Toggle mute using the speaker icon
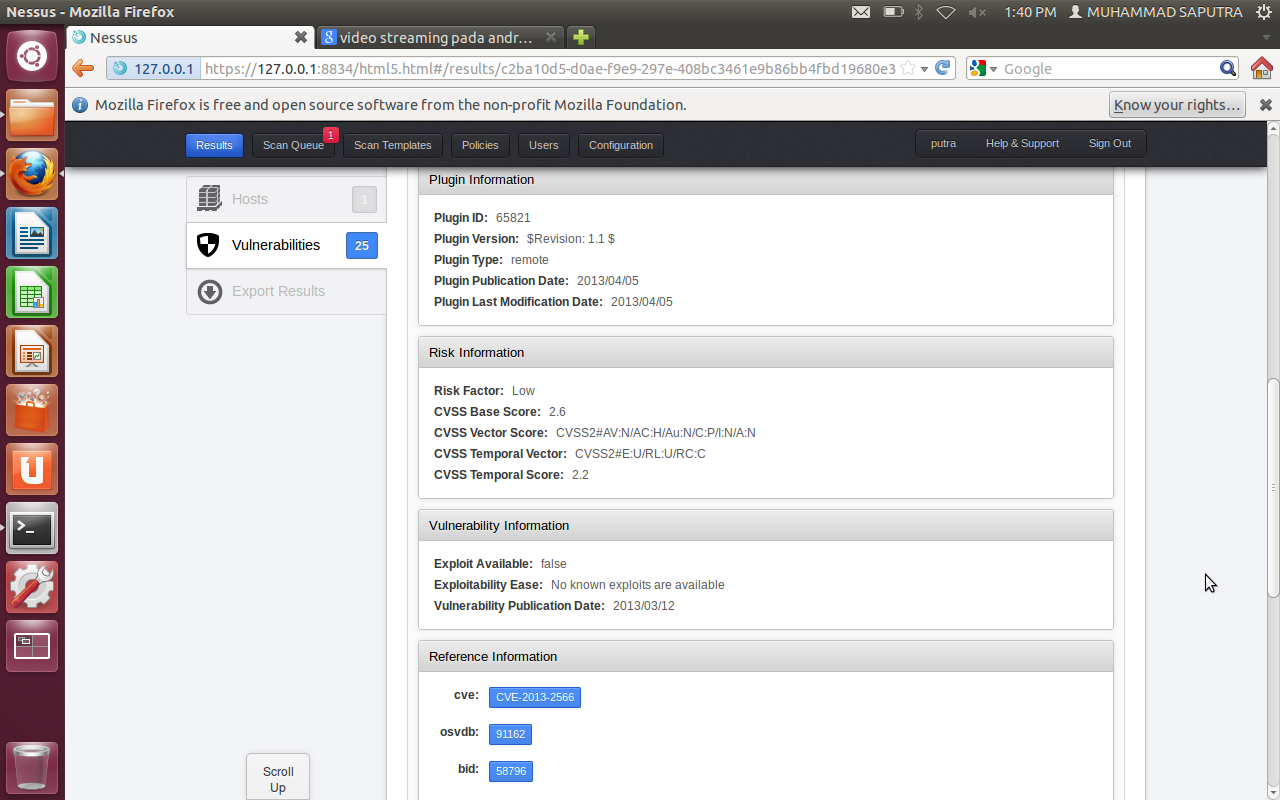Image resolution: width=1280 pixels, height=800 pixels. (x=976, y=12)
